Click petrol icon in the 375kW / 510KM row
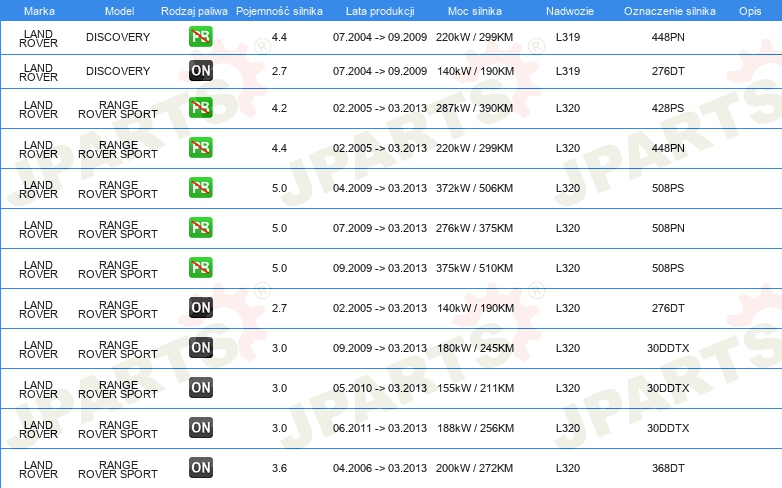This screenshot has height=488, width=782. tap(200, 267)
